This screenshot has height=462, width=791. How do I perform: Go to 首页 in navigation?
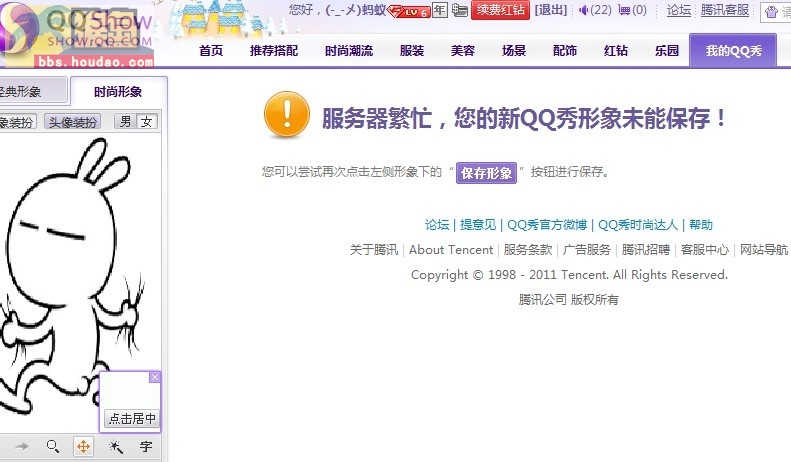click(211, 50)
